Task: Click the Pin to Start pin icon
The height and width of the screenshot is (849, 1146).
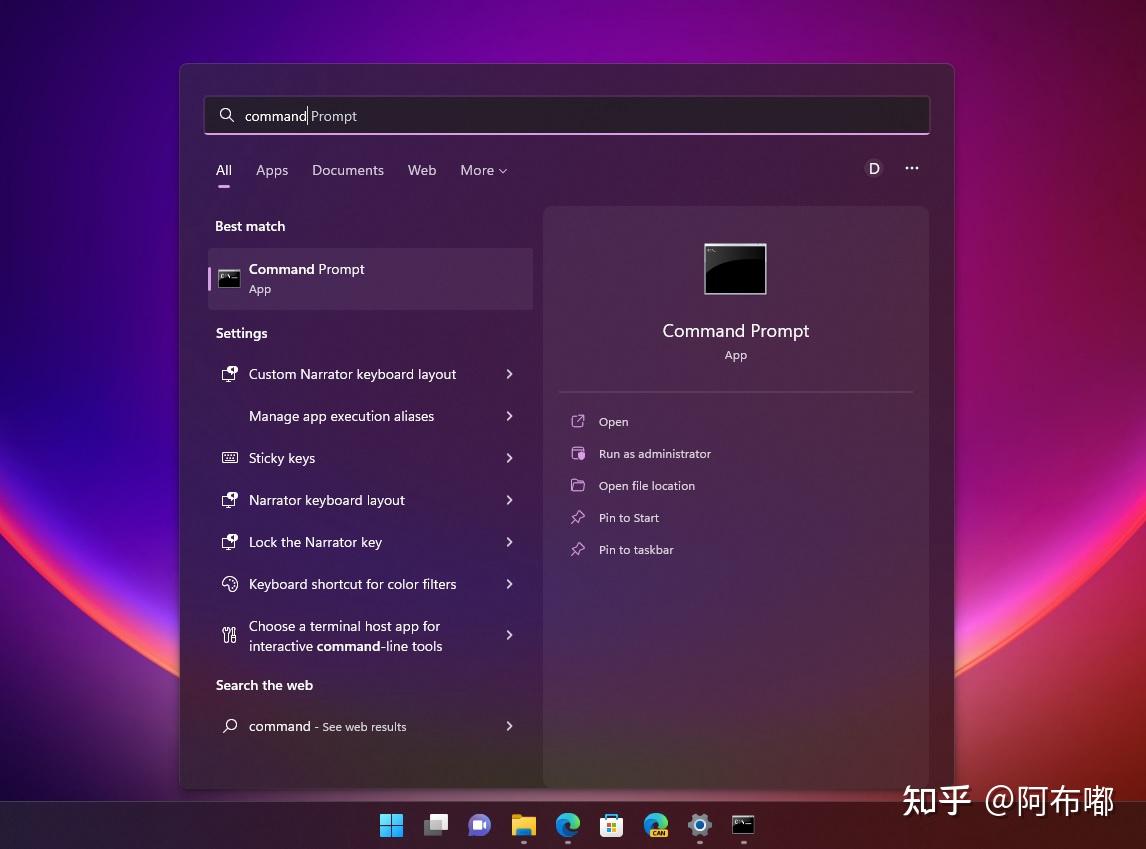Action: (x=577, y=517)
